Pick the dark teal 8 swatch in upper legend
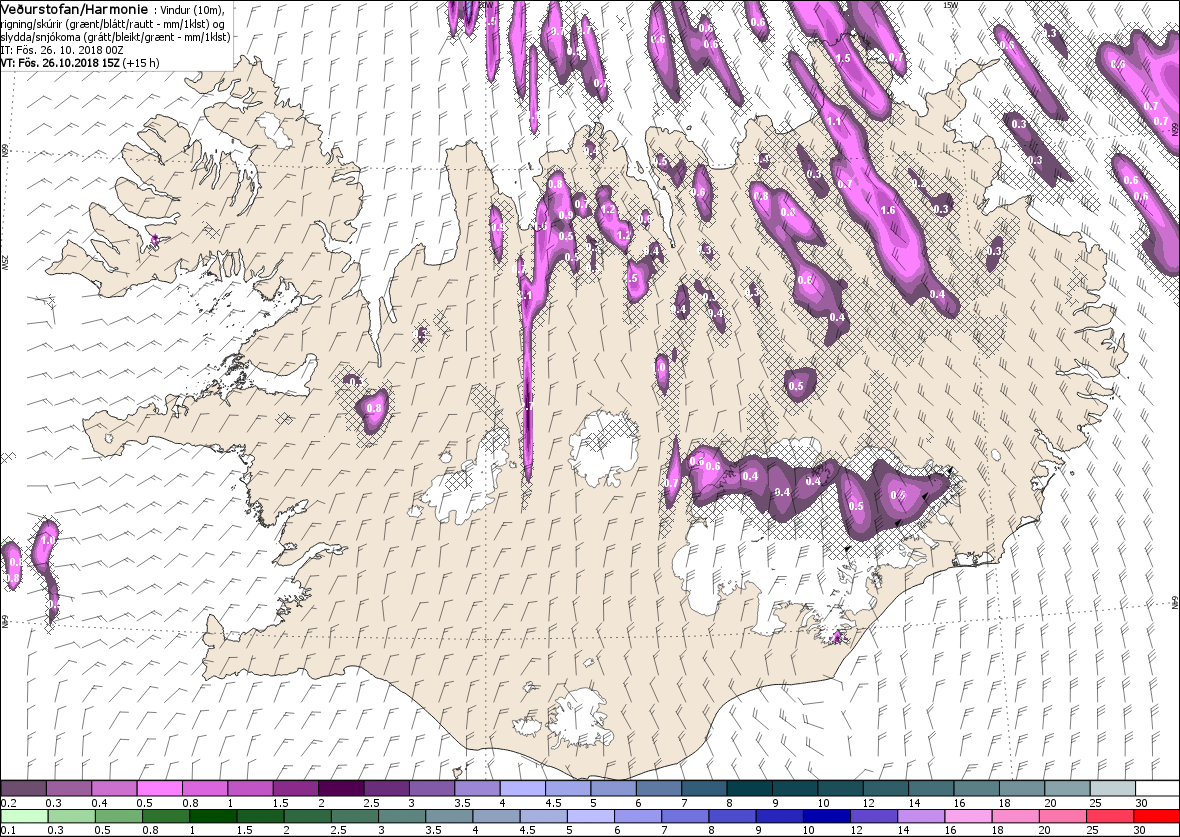This screenshot has height=837, width=1180. (750, 788)
